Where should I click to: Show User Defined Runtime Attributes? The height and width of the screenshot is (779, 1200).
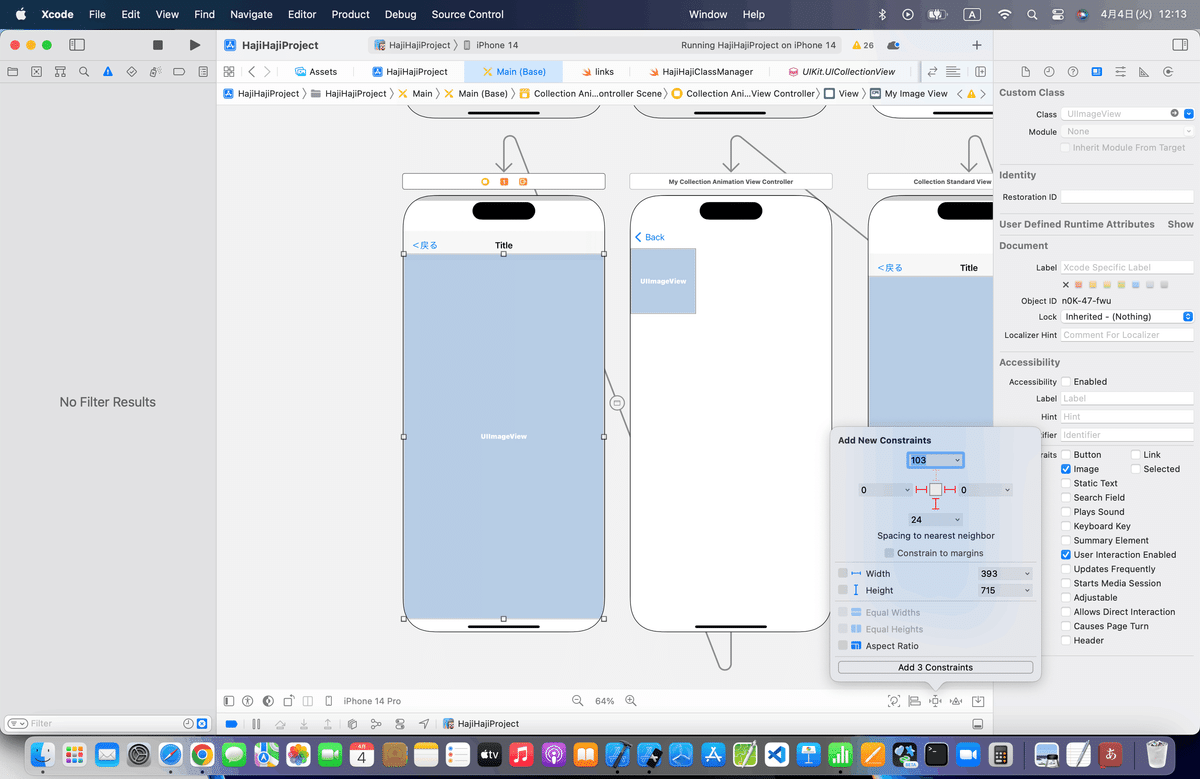[x=1180, y=224]
